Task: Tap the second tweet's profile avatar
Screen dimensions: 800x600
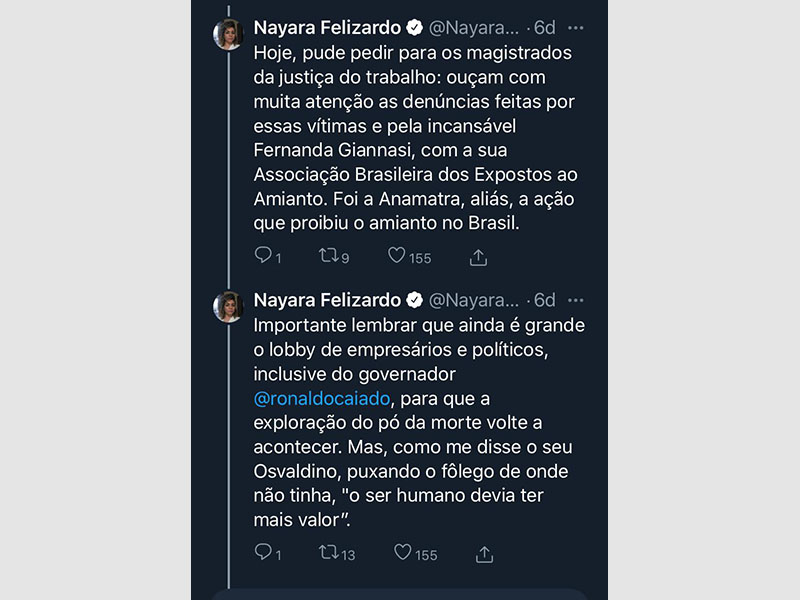Action: coord(229,307)
